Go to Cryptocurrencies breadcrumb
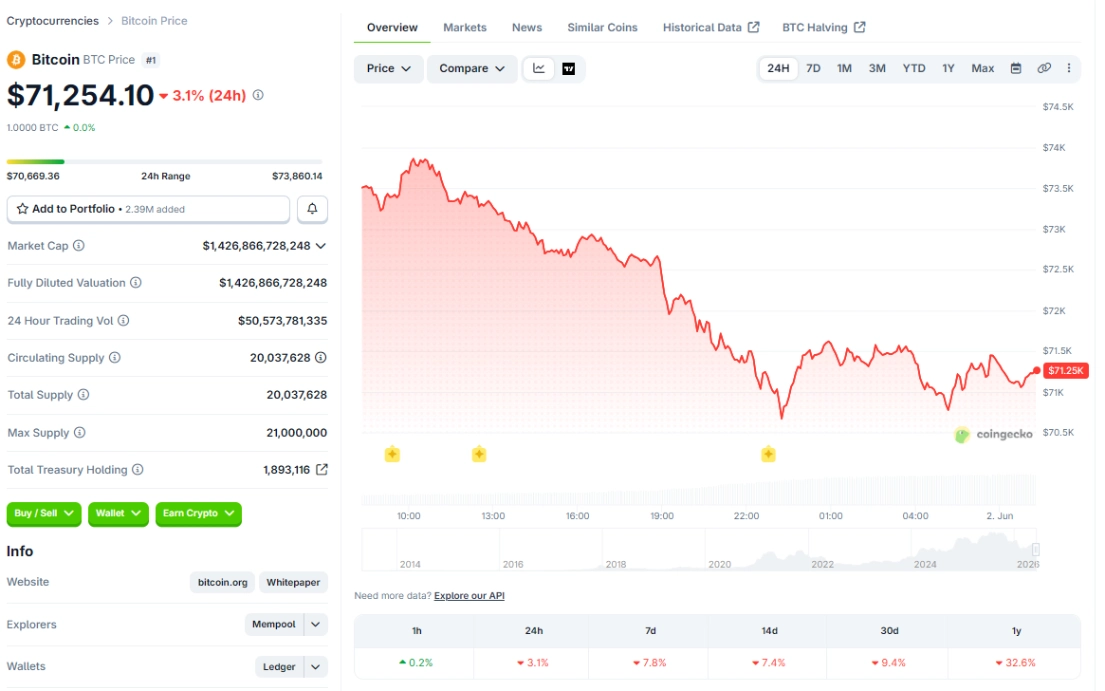The height and width of the screenshot is (691, 1105). (x=53, y=21)
